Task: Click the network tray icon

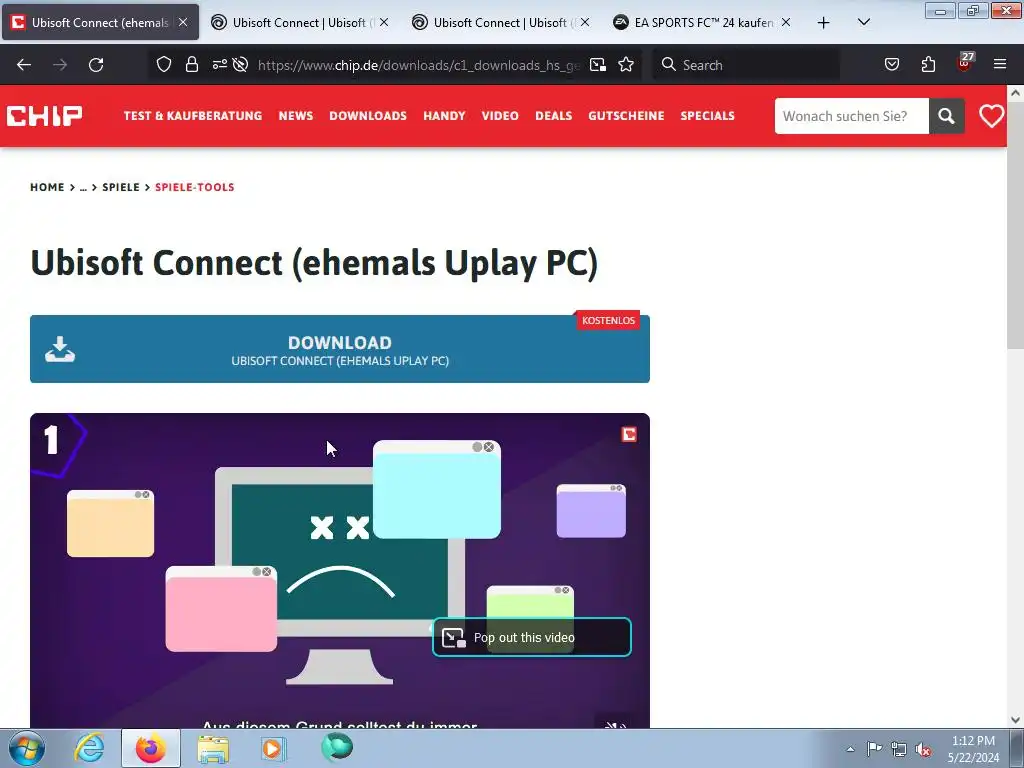Action: 899,749
